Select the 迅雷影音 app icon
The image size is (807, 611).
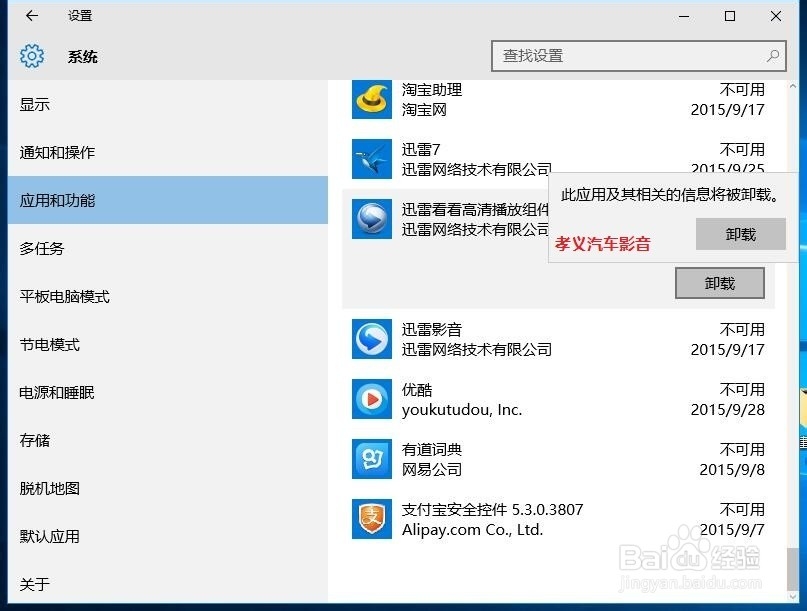coord(372,339)
